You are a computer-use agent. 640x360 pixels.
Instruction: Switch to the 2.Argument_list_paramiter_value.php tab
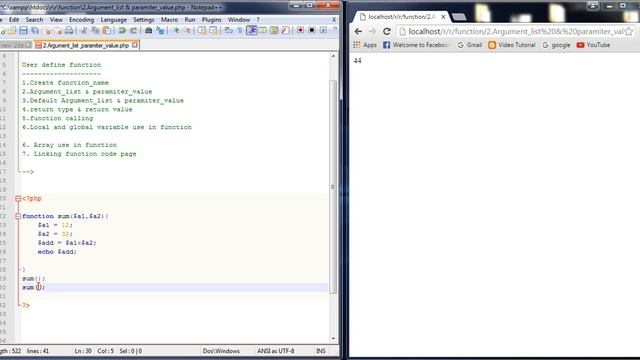86,45
